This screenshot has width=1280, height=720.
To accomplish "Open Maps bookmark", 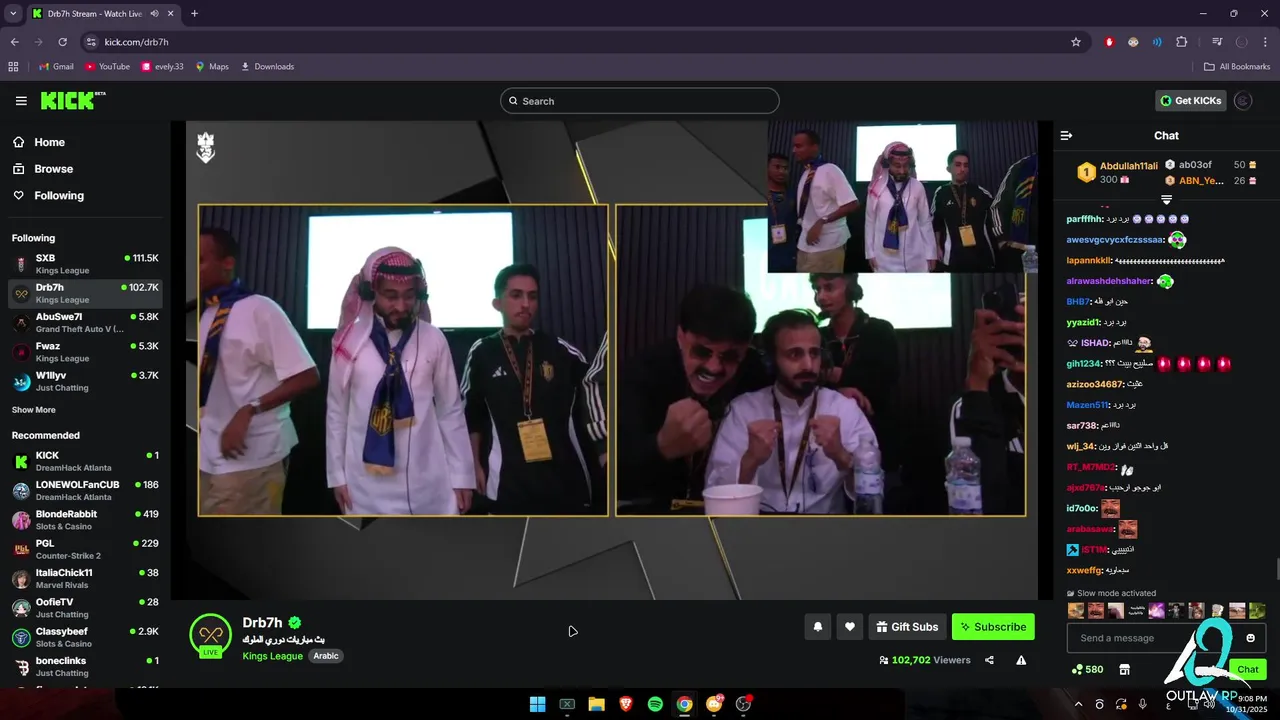I will click(x=212, y=67).
